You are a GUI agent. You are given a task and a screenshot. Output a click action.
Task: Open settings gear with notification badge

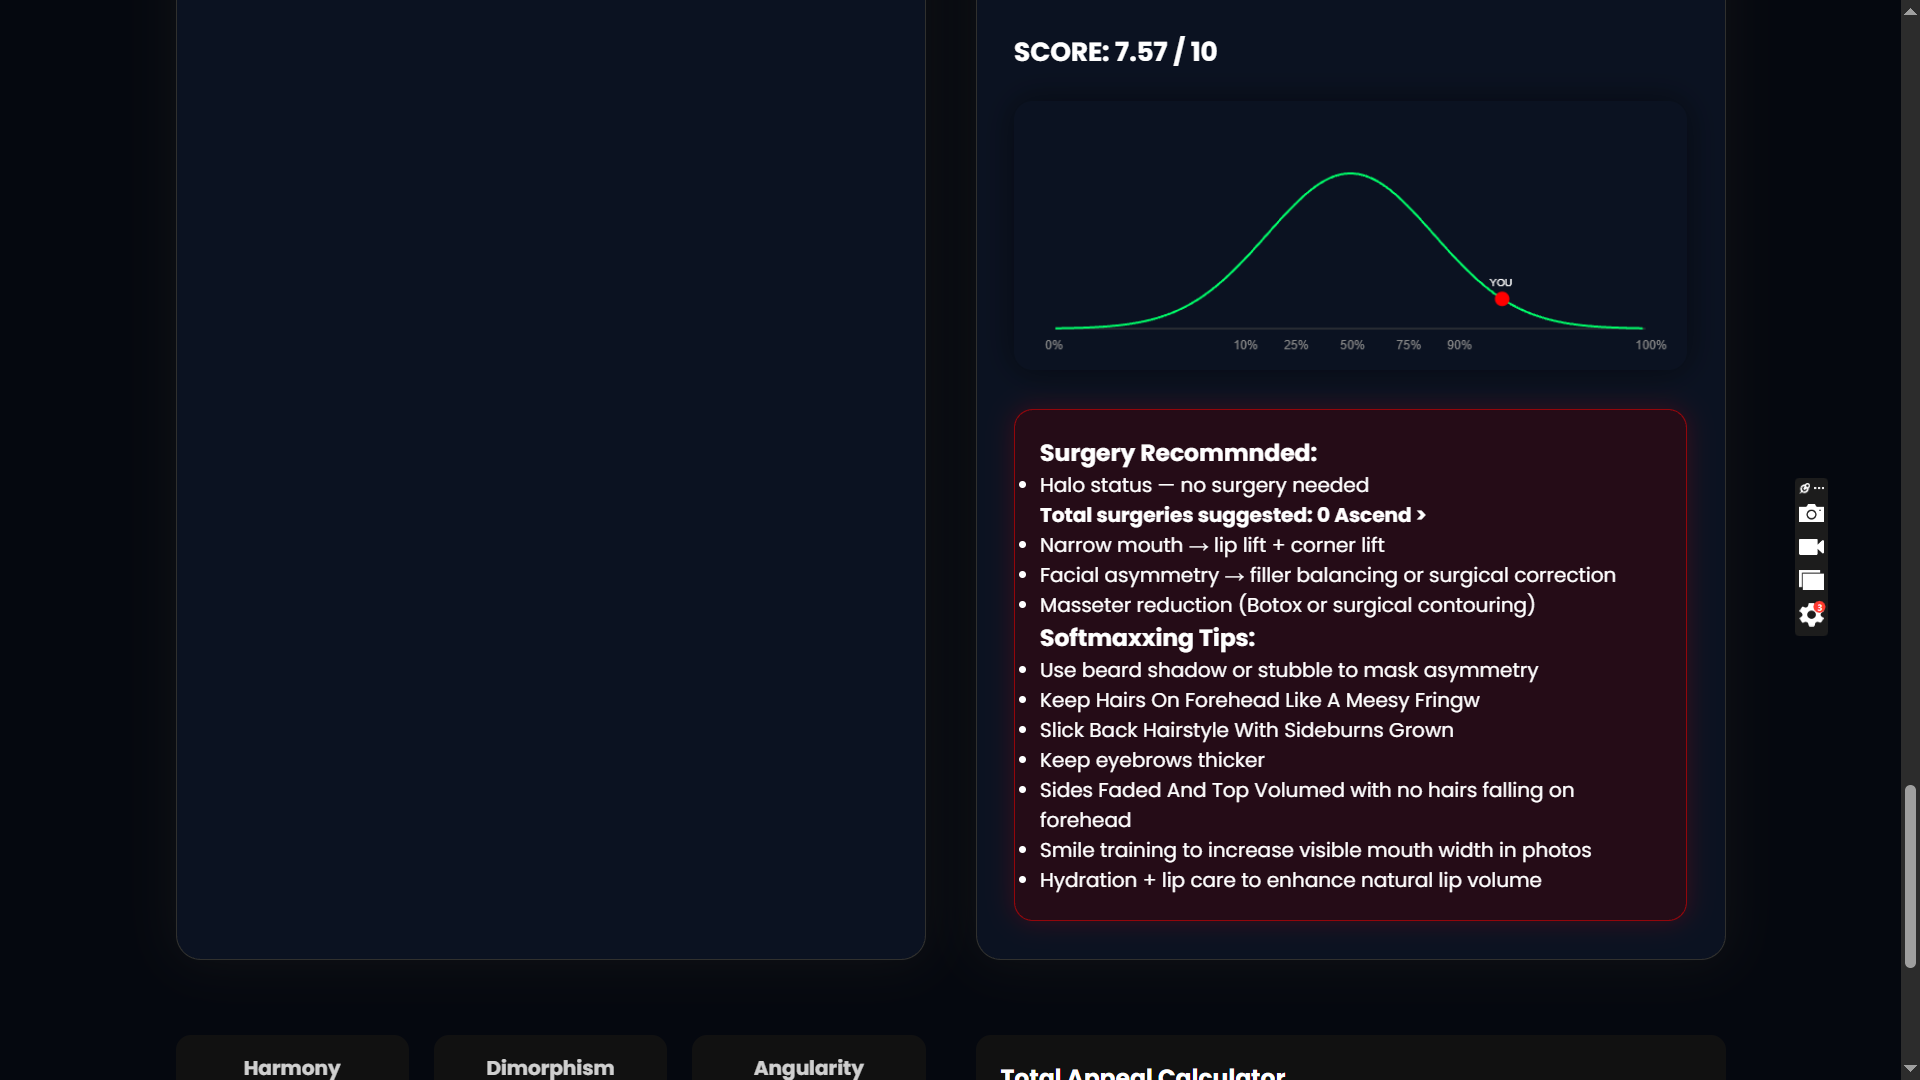(x=1811, y=615)
